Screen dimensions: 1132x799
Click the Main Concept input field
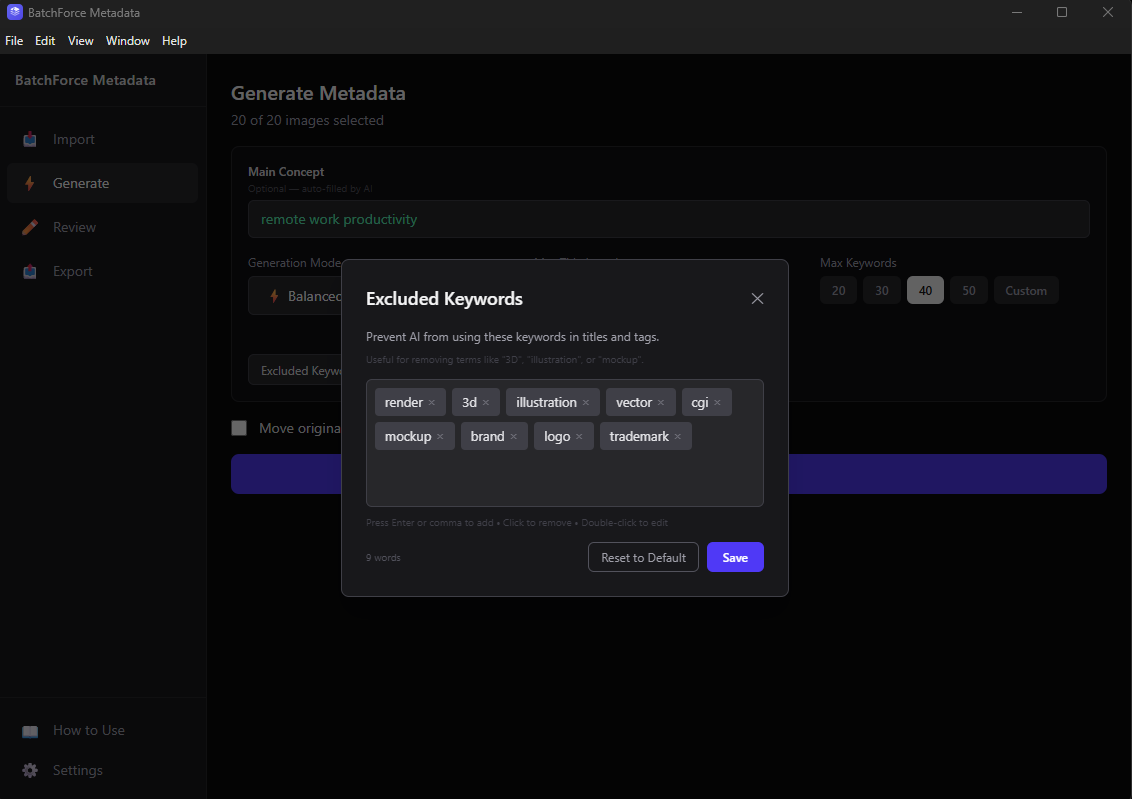tap(668, 219)
